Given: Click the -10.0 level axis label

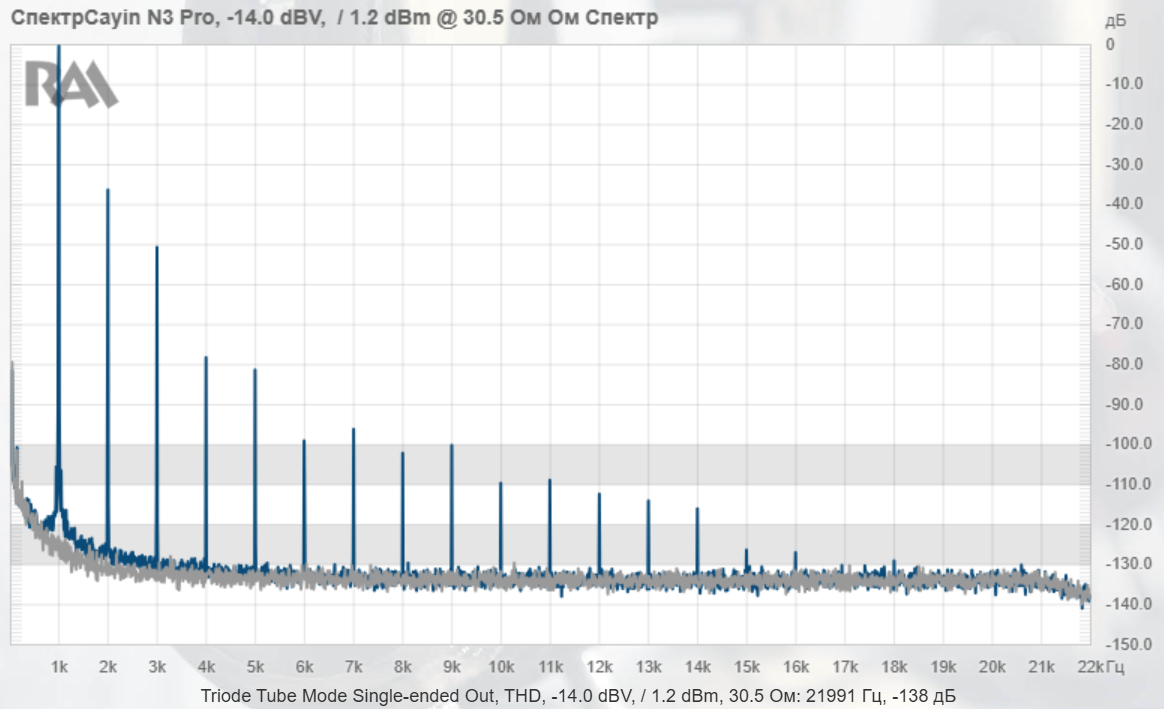Looking at the screenshot, I should click(1124, 84).
